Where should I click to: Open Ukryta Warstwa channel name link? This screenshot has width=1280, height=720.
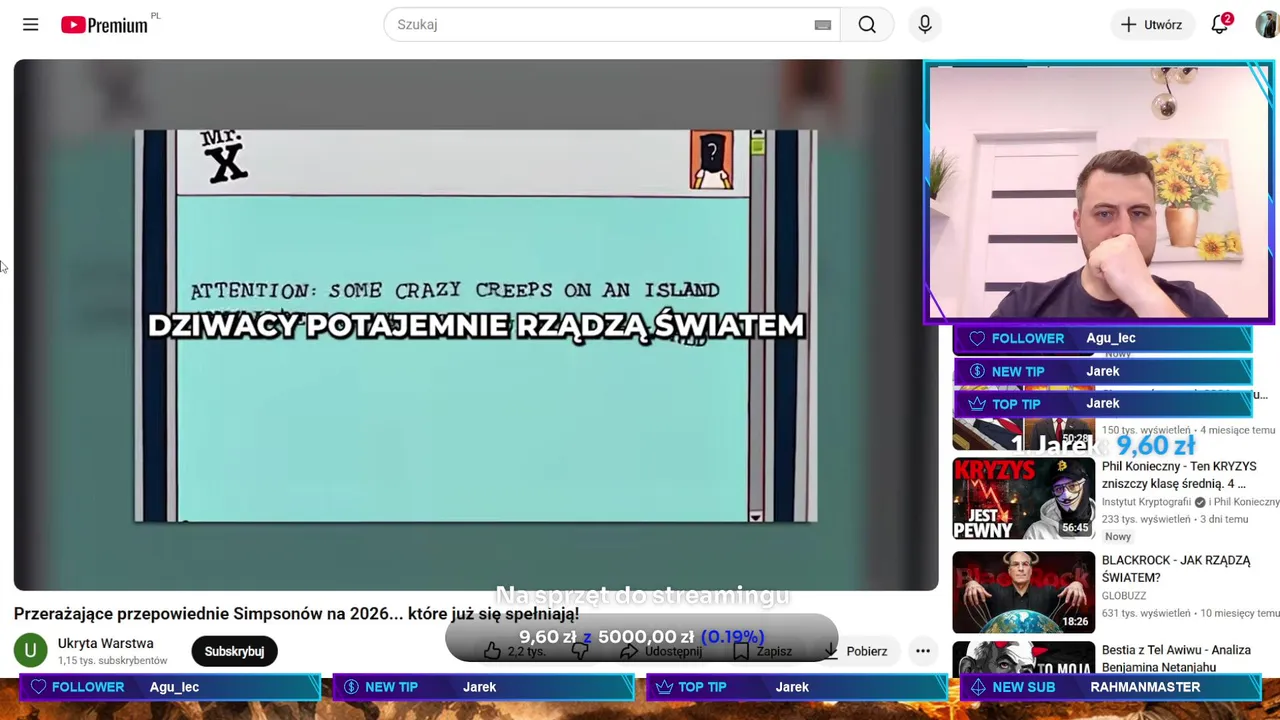[105, 644]
